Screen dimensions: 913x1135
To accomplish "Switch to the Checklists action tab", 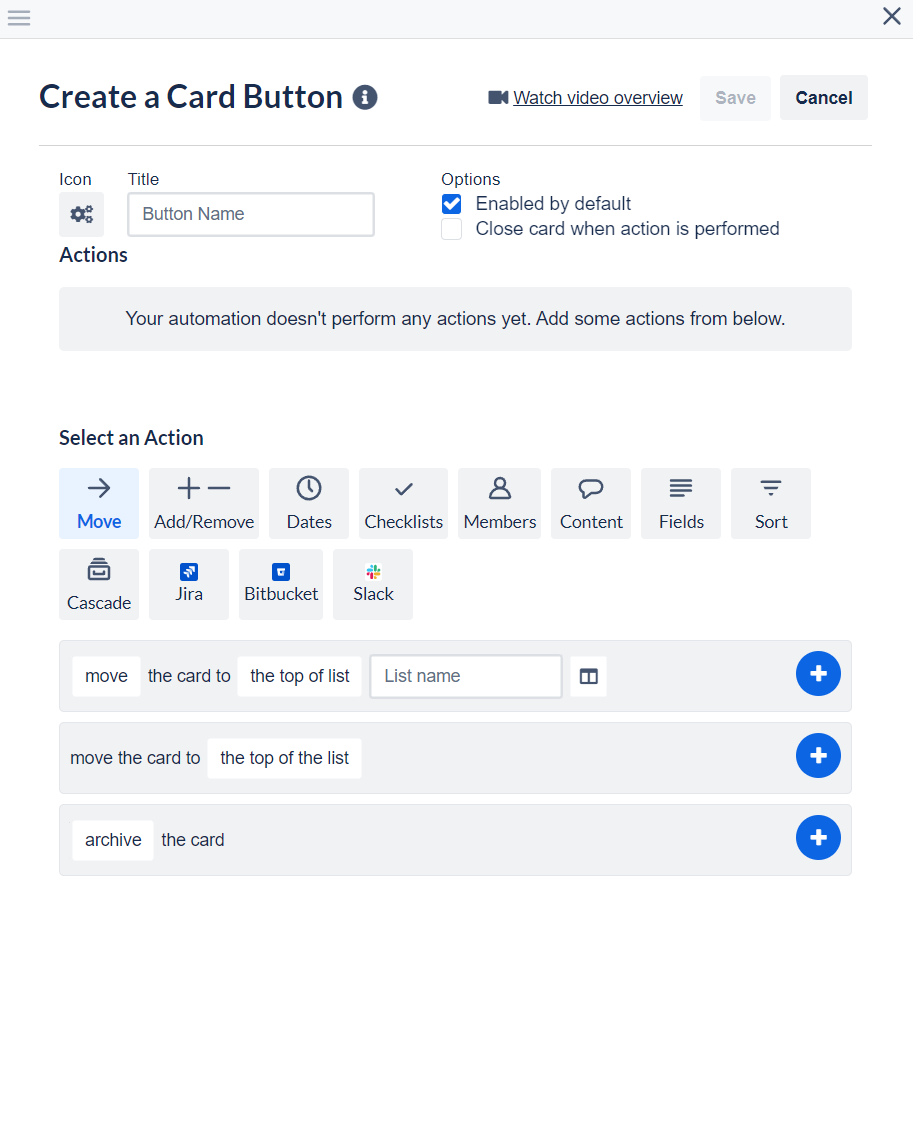I will 403,503.
